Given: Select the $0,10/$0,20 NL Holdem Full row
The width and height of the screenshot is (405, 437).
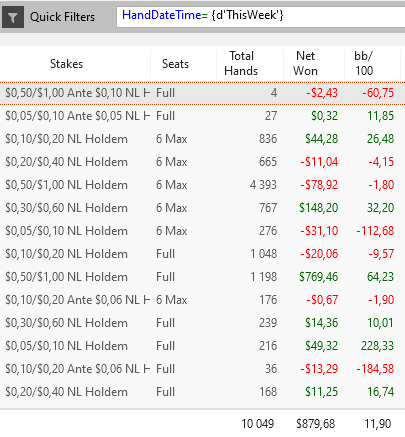Looking at the screenshot, I should coord(202,254).
